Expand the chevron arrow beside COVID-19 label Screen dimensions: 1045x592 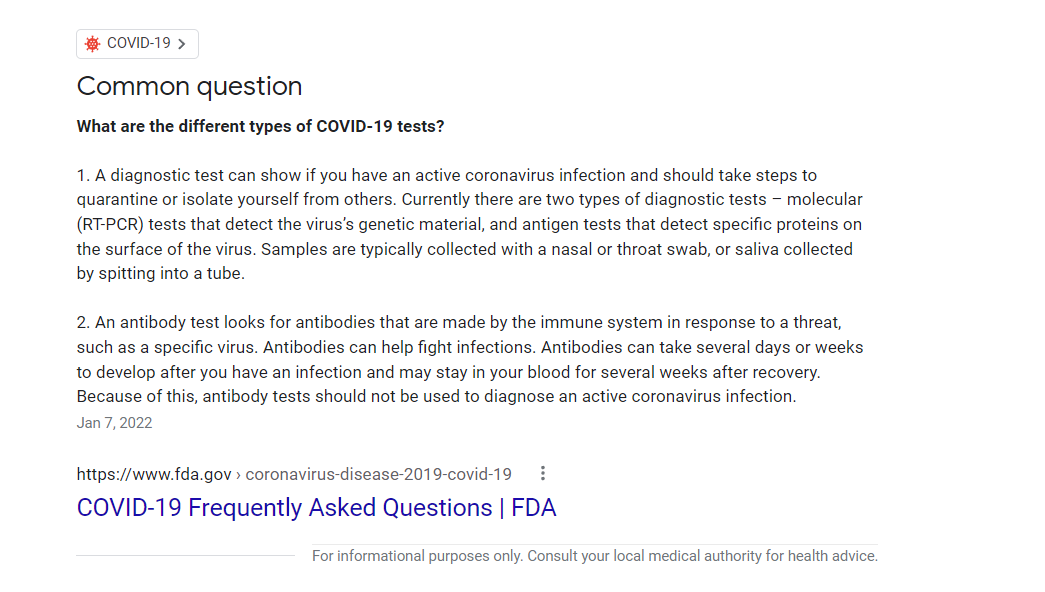pos(182,44)
